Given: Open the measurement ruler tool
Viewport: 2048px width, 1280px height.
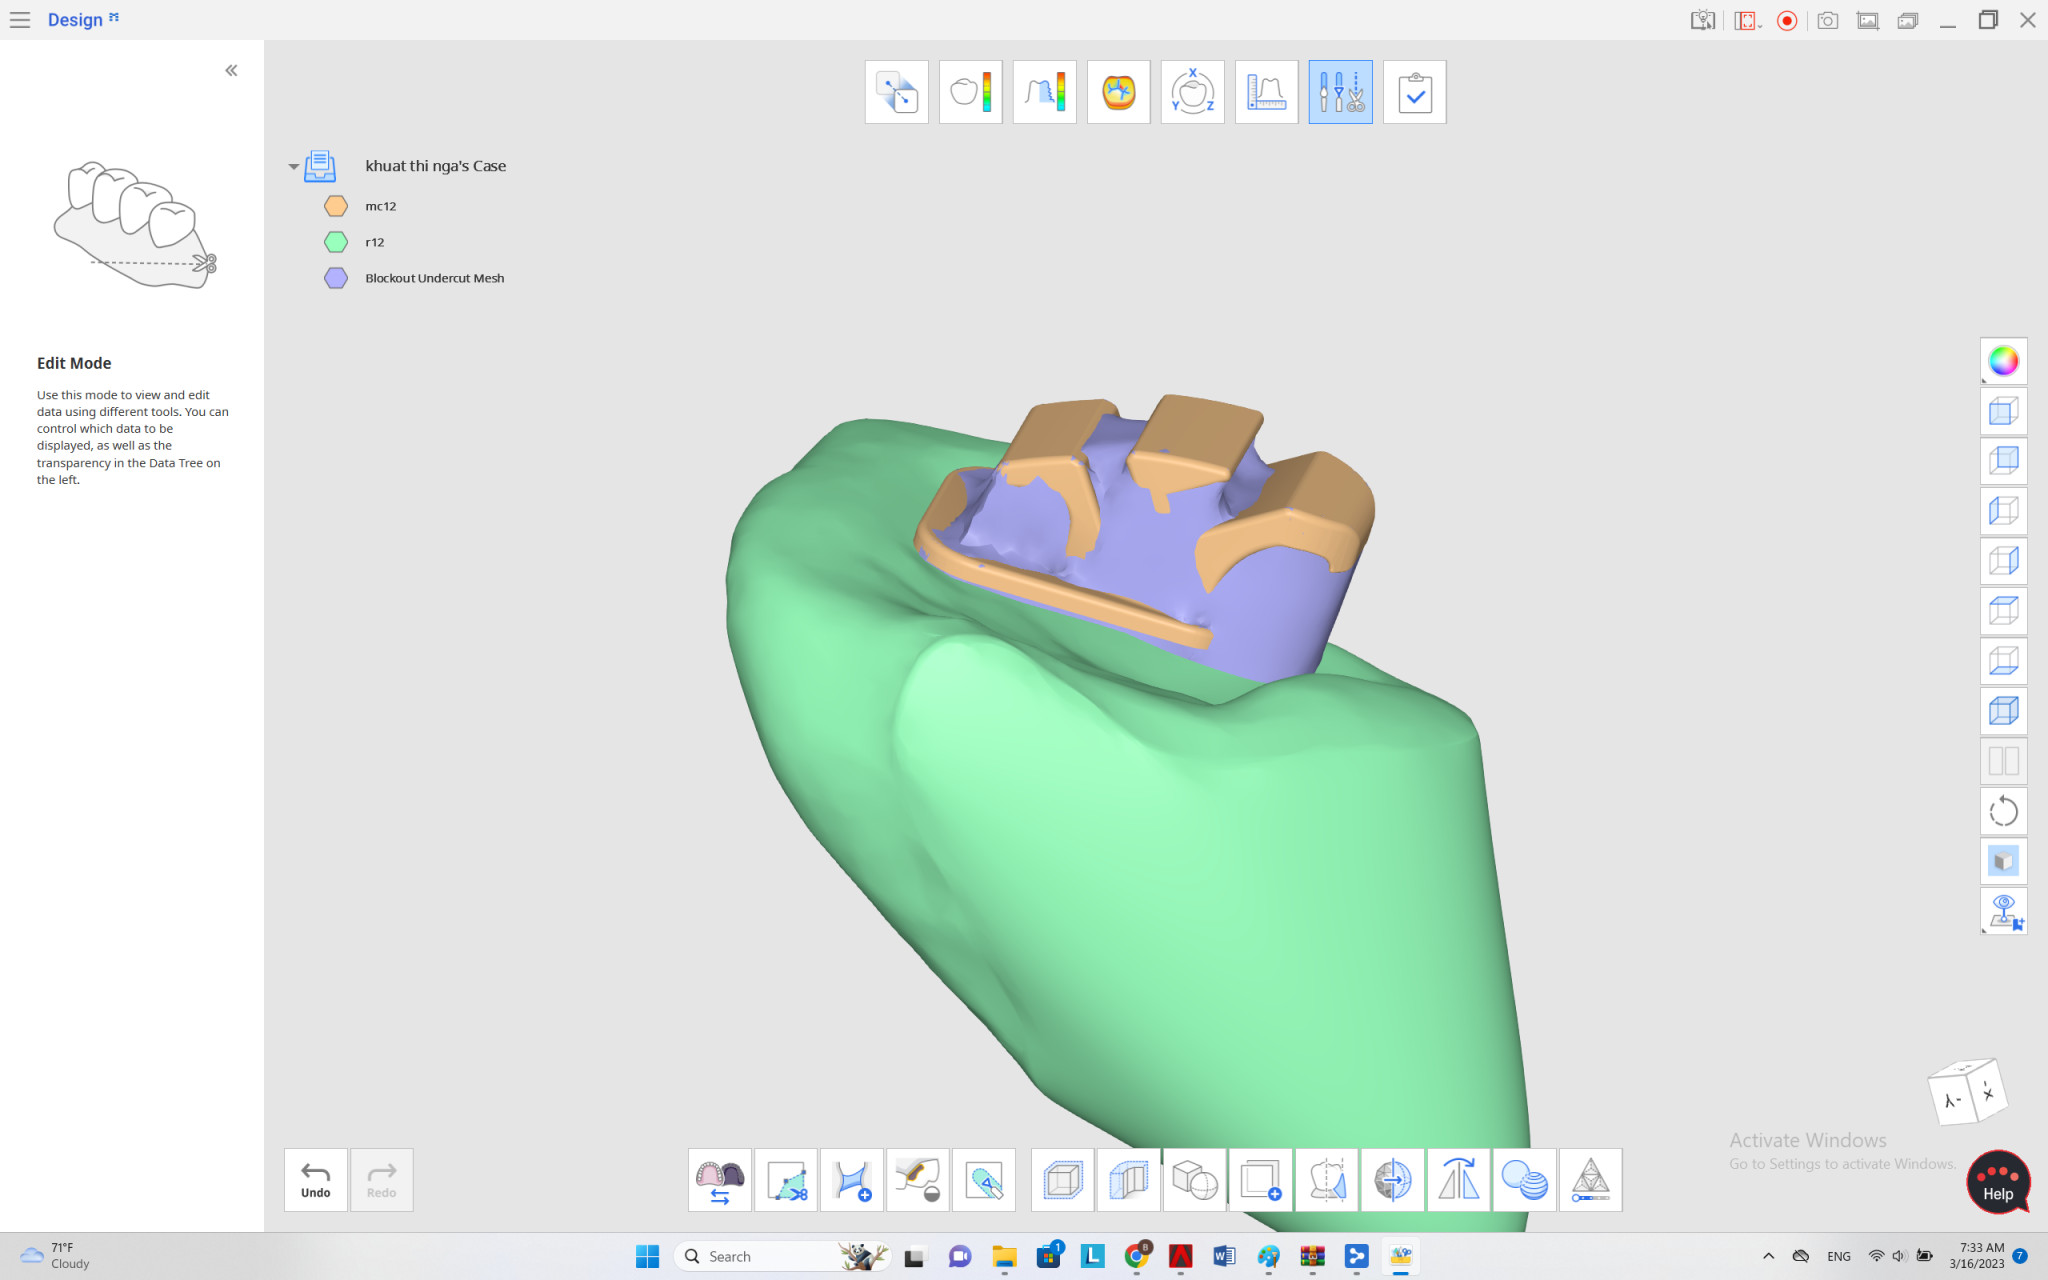Looking at the screenshot, I should pyautogui.click(x=1266, y=92).
